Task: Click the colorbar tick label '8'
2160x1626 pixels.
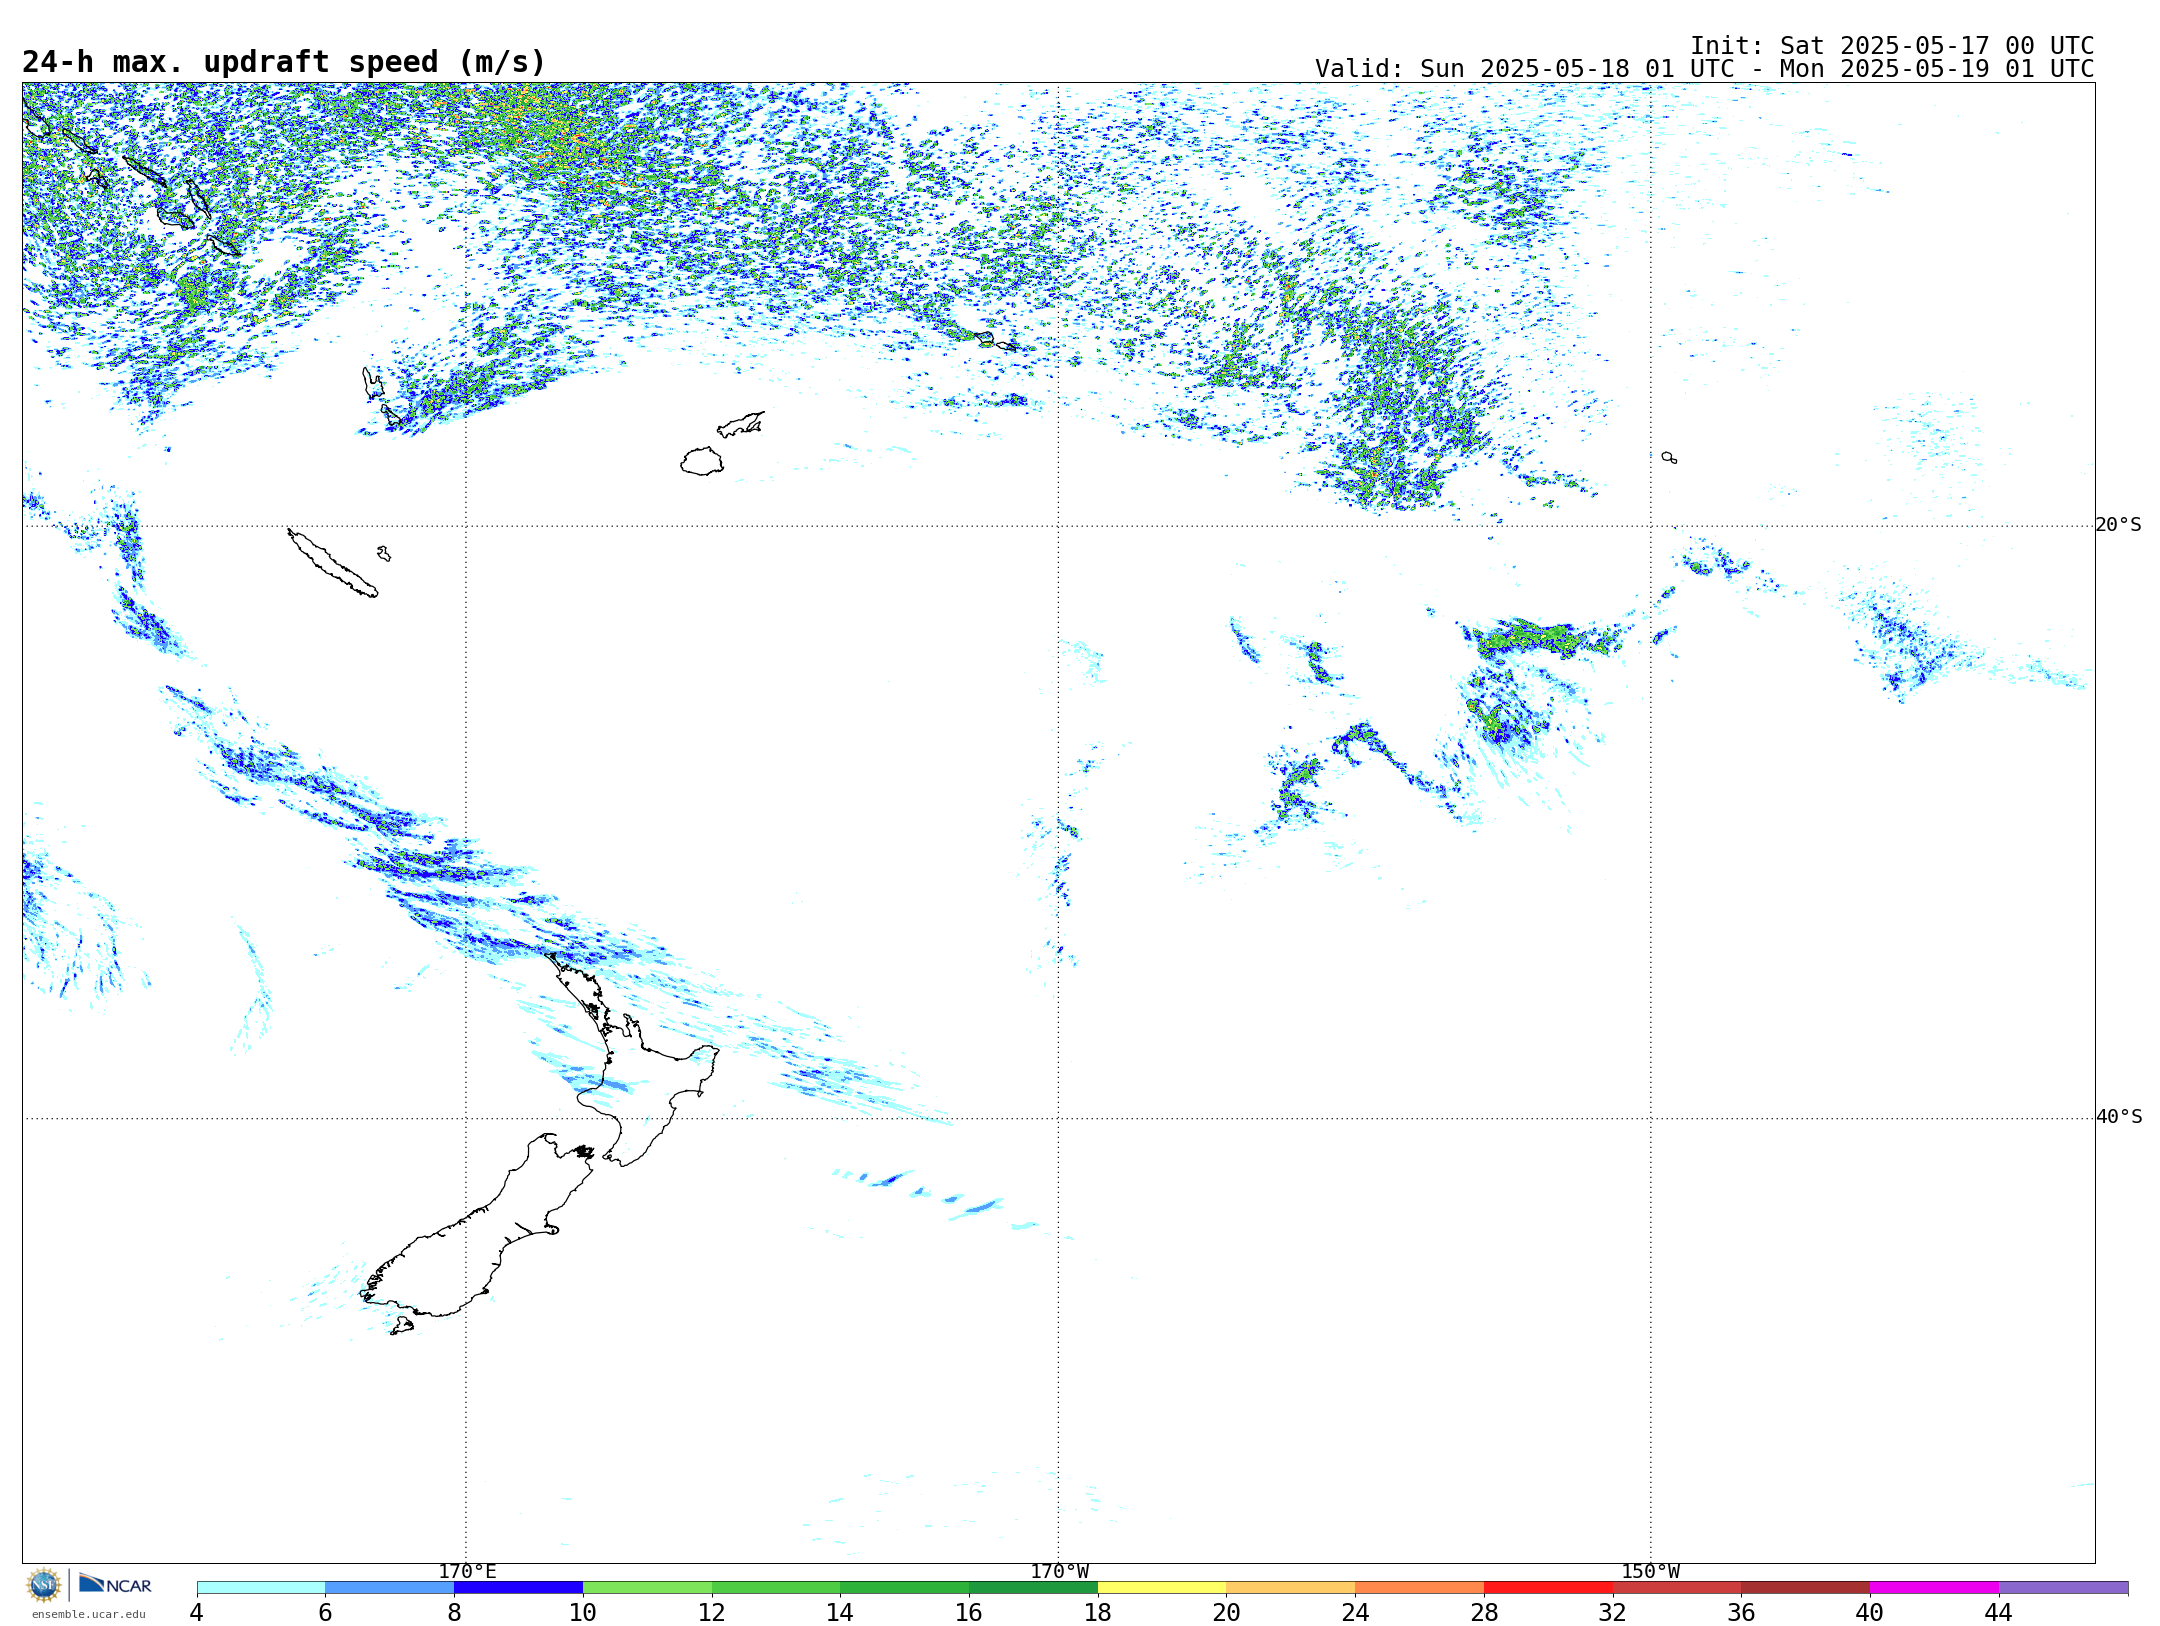Action: click(x=454, y=1612)
